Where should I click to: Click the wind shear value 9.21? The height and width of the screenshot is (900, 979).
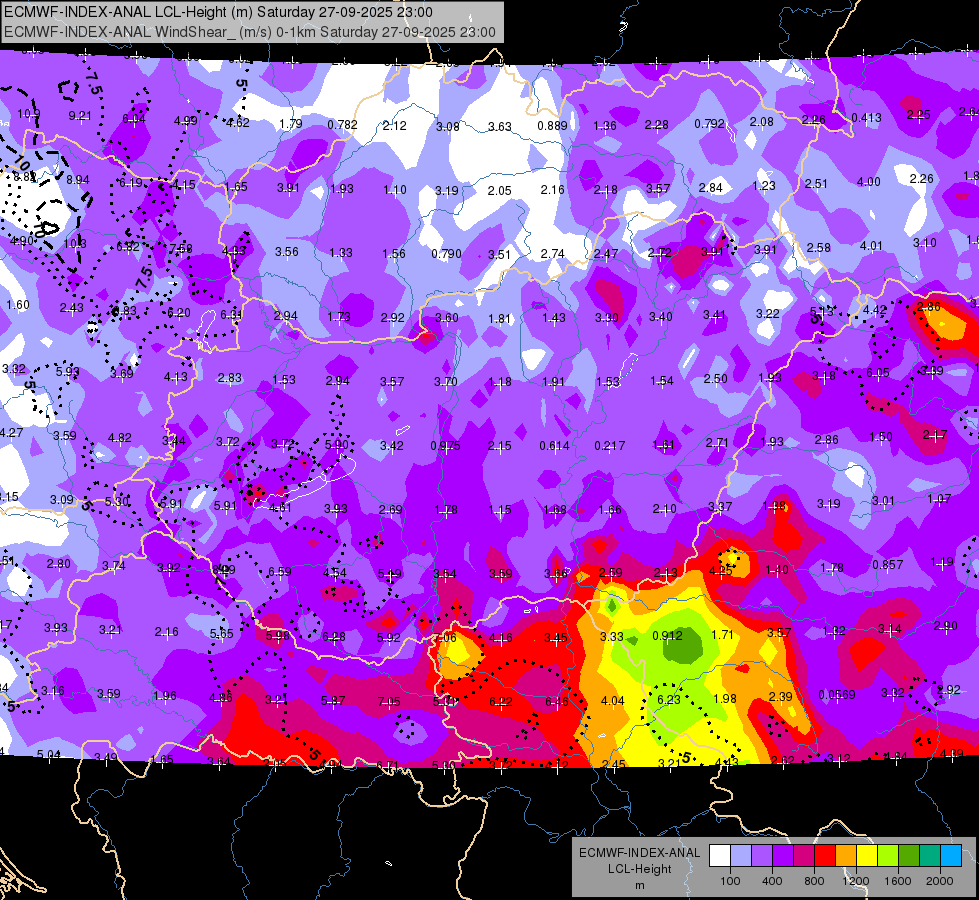[x=80, y=116]
